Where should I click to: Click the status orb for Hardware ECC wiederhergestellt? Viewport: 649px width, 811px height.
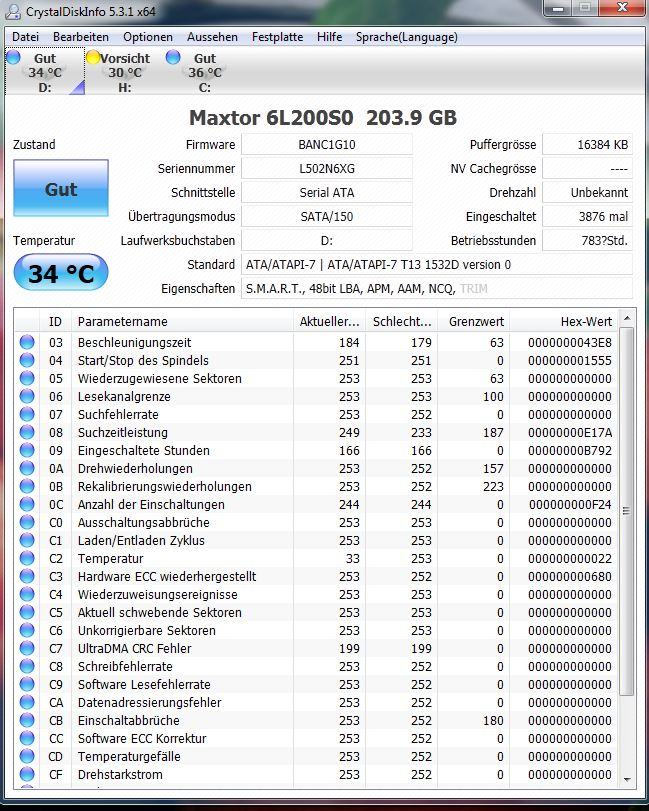coord(27,576)
